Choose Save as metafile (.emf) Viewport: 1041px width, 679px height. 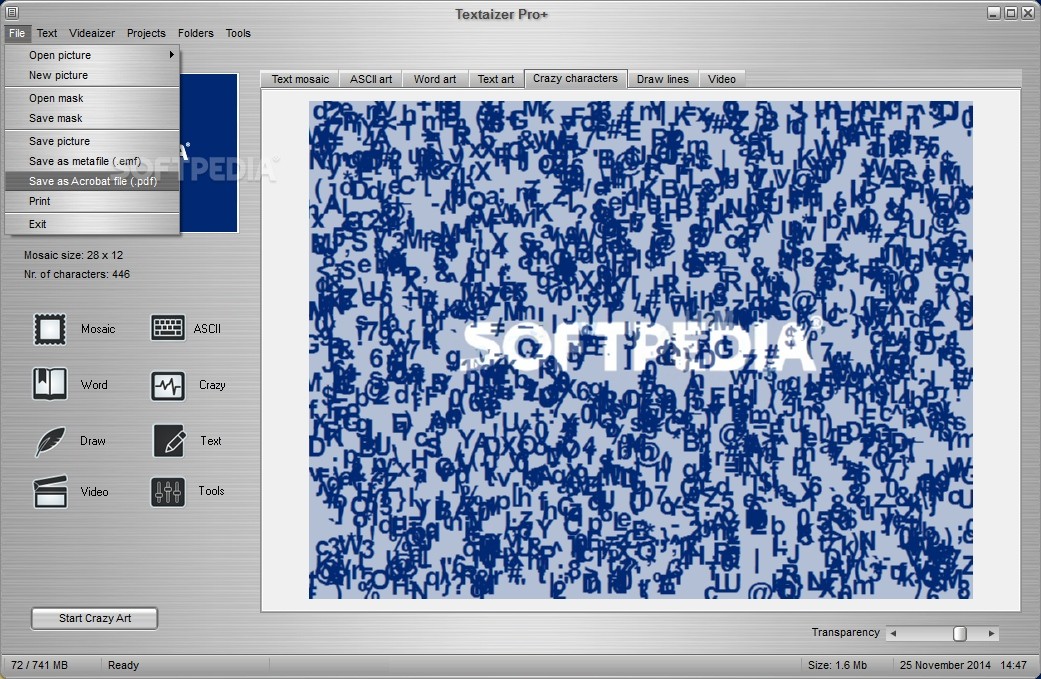tap(92, 161)
